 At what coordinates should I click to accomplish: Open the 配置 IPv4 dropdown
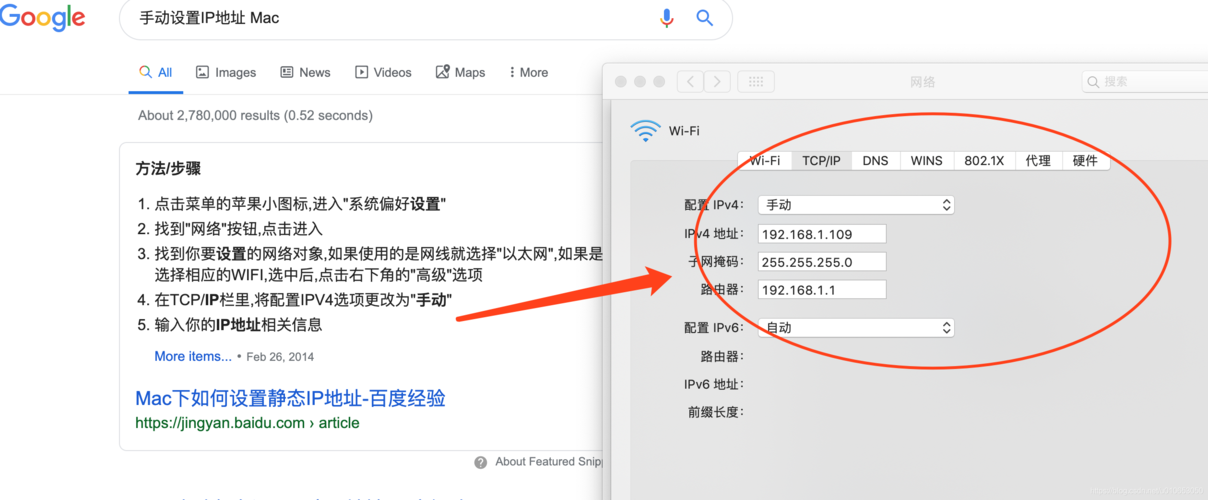[x=855, y=205]
